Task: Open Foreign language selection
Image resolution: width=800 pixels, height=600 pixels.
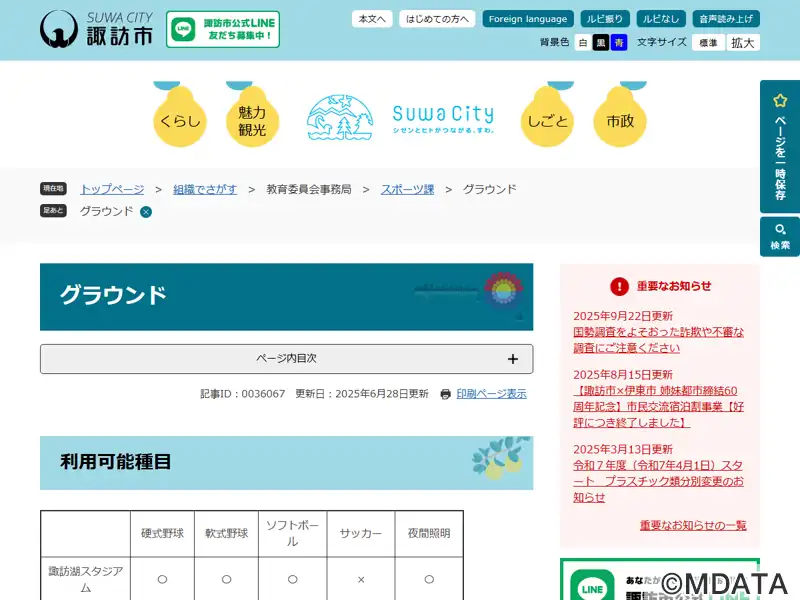Action: pos(528,19)
